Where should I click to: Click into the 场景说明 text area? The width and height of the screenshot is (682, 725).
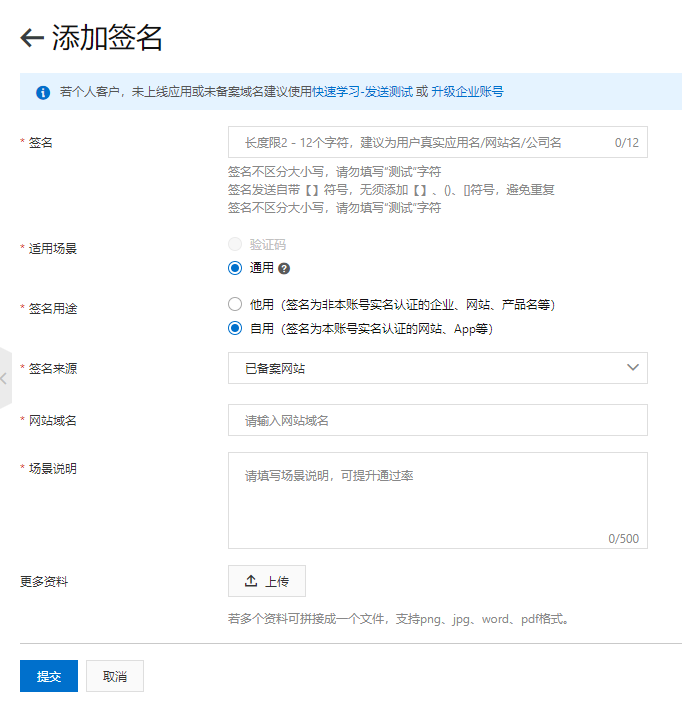pyautogui.click(x=437, y=501)
